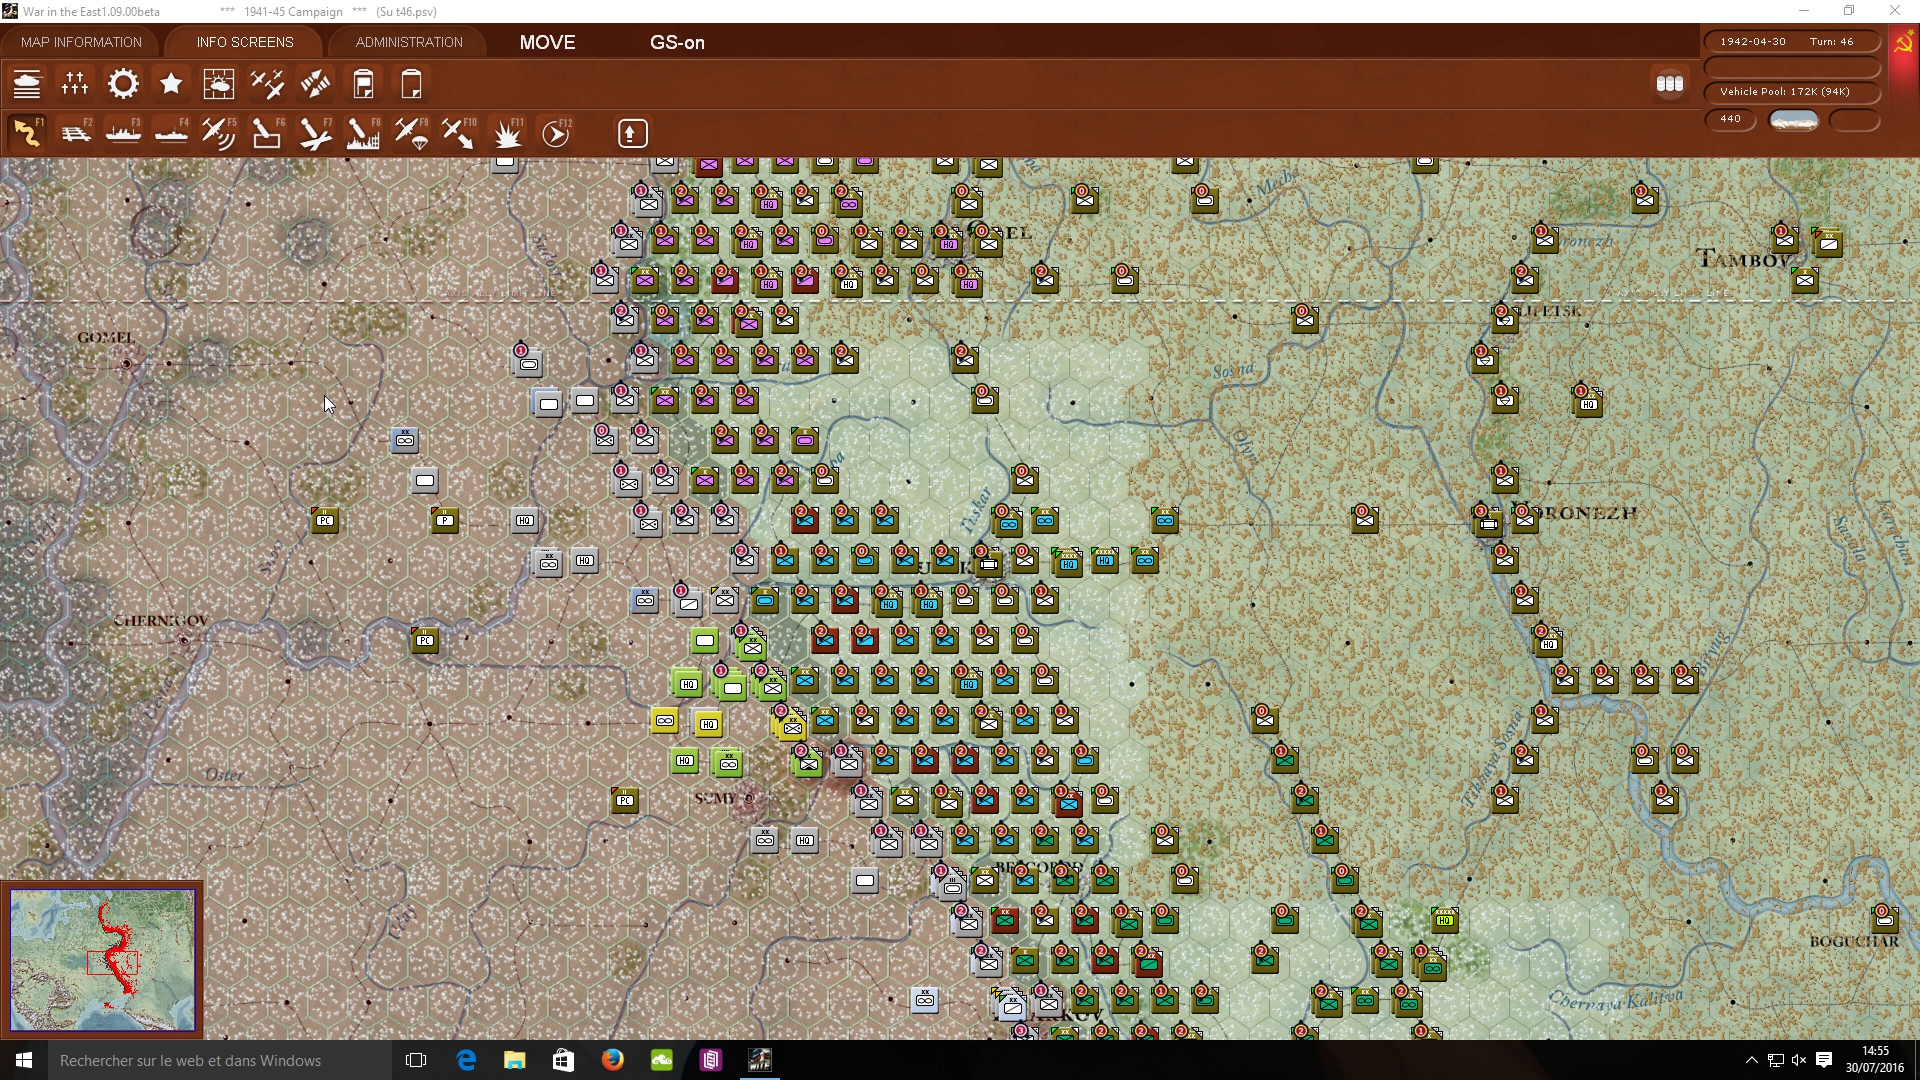This screenshot has width=1920, height=1080.
Task: Open the victory star icon
Action: point(171,84)
